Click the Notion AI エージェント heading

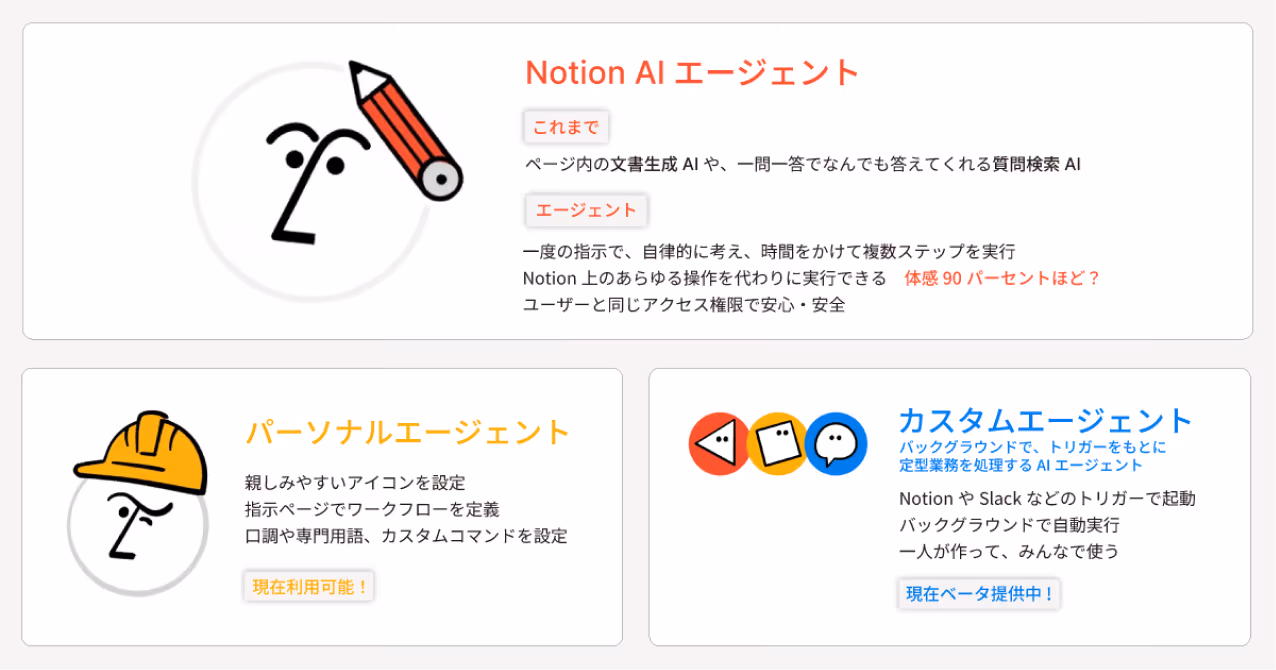point(692,72)
